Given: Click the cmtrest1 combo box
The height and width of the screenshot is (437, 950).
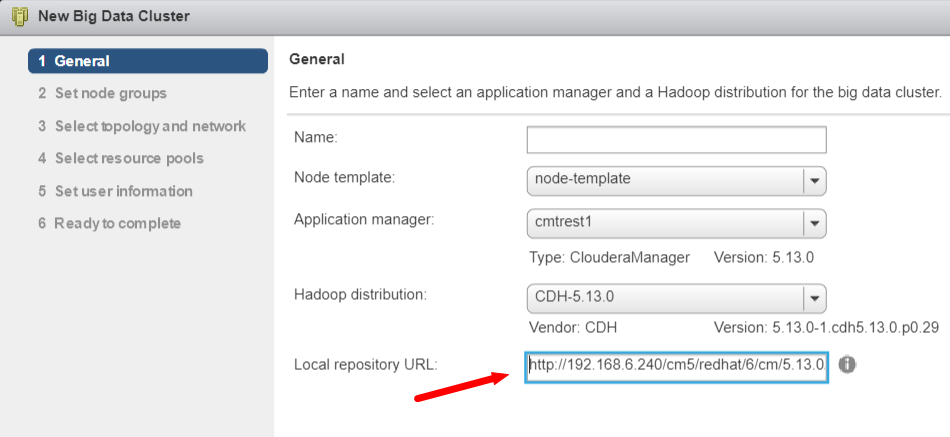Looking at the screenshot, I should coord(677,223).
